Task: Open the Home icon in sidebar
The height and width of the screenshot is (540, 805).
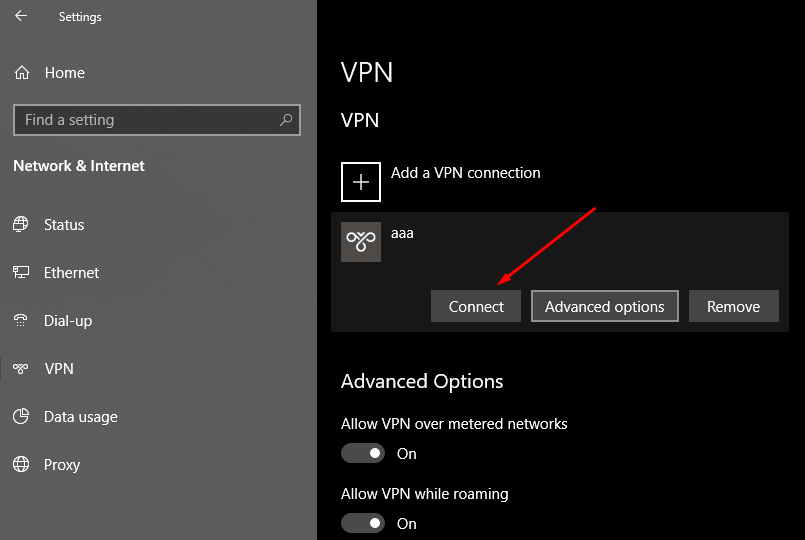Action: [x=22, y=73]
